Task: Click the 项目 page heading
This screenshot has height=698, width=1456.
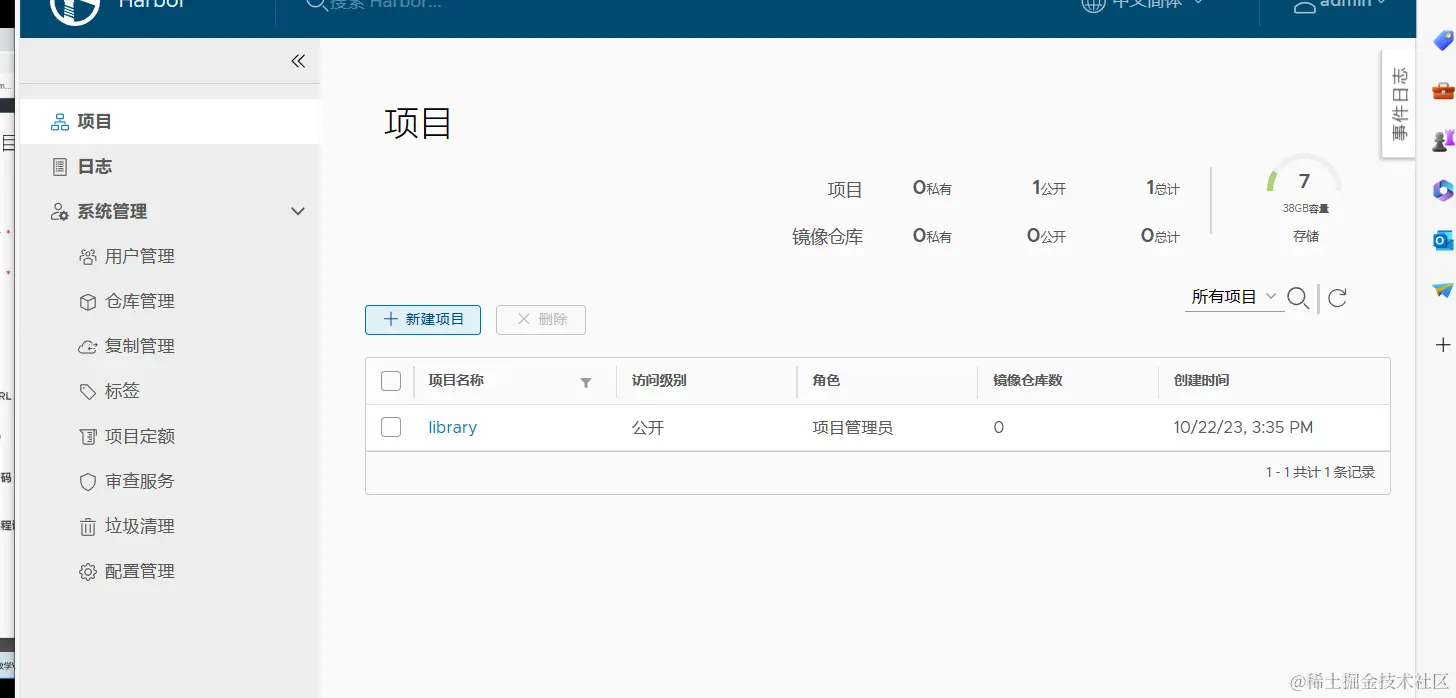Action: tap(419, 123)
